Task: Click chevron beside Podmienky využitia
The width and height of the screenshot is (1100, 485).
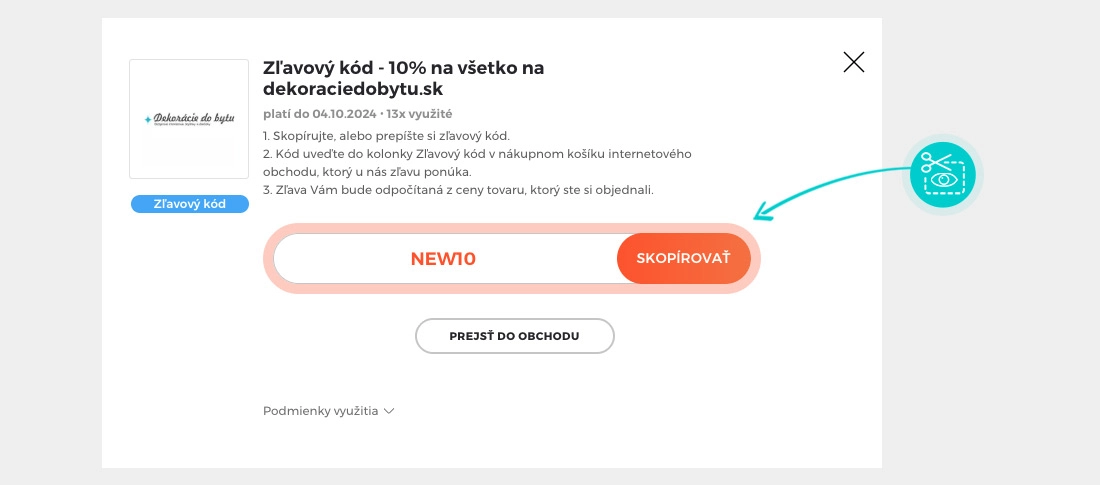Action: pyautogui.click(x=389, y=411)
